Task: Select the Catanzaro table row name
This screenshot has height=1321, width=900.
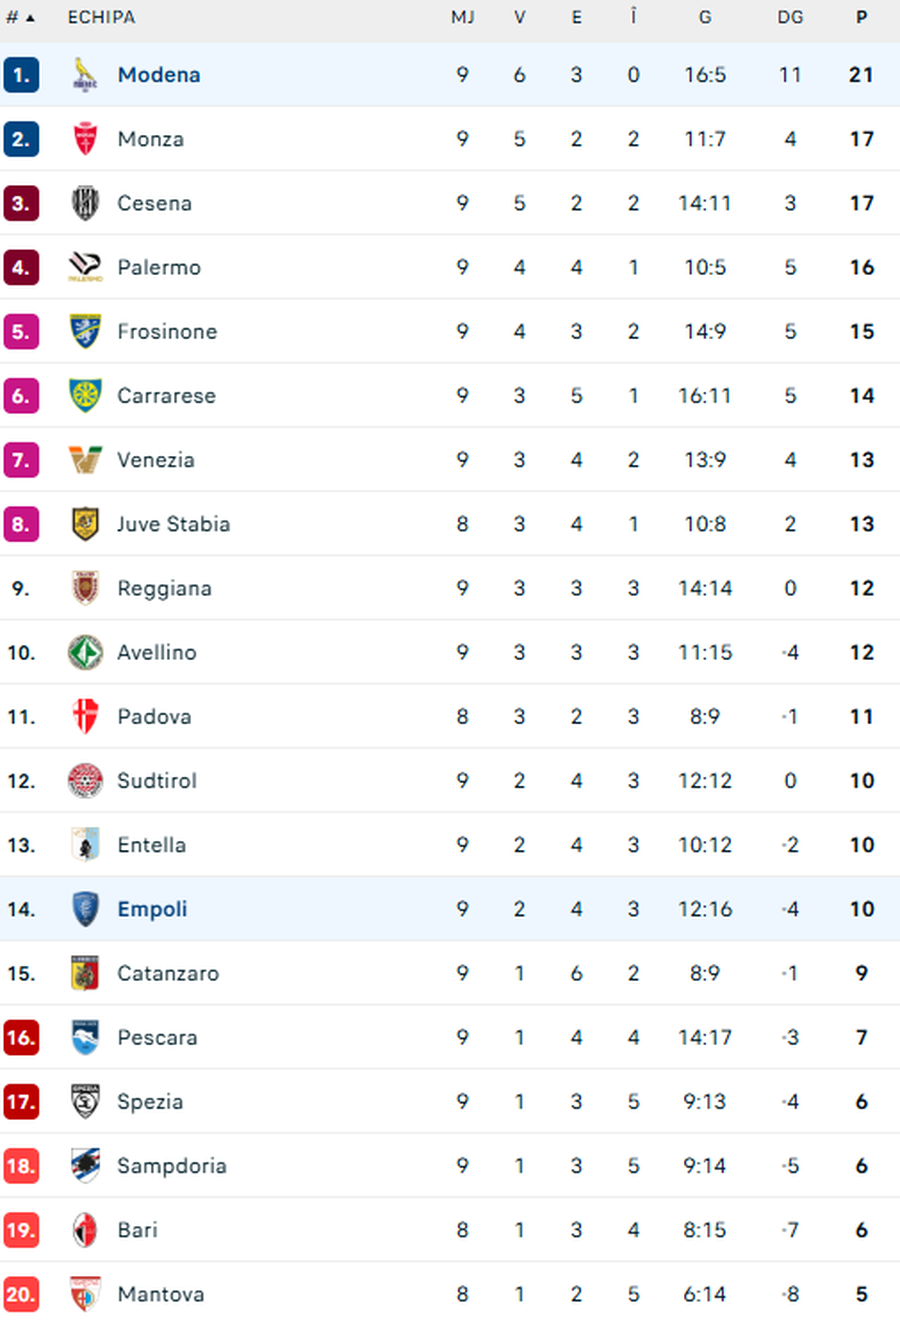Action: (168, 974)
